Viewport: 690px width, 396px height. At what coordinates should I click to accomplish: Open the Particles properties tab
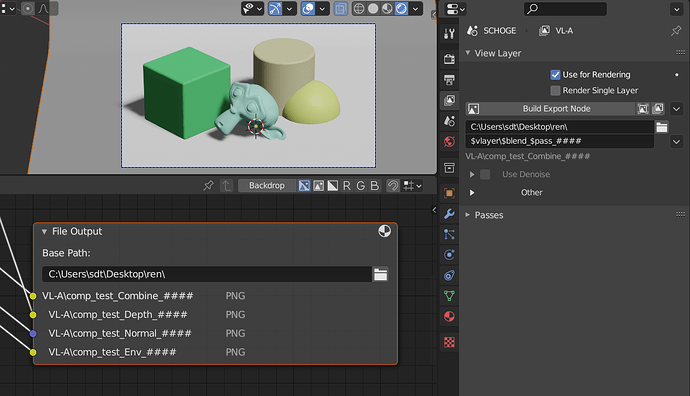[x=449, y=235]
